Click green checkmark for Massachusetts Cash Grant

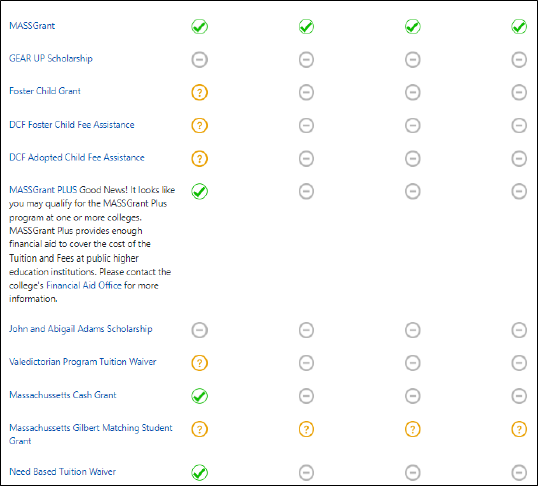click(x=199, y=396)
